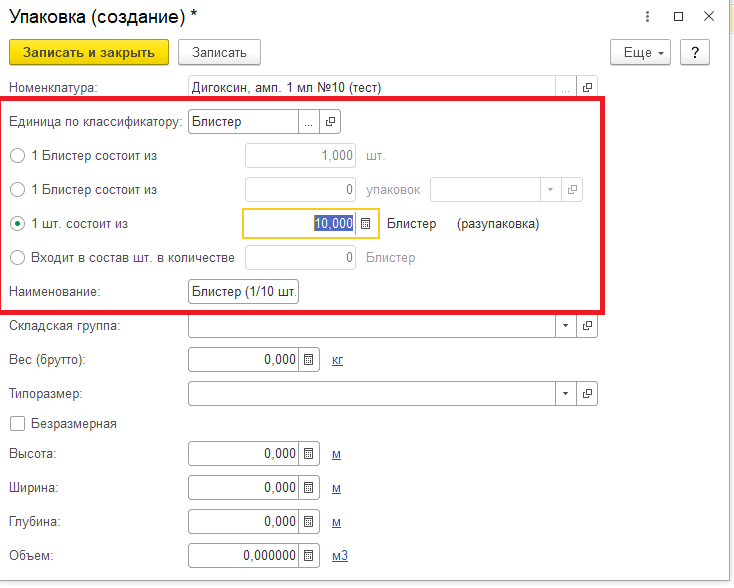
Task: Open calculator for Высота field
Action: (x=308, y=454)
